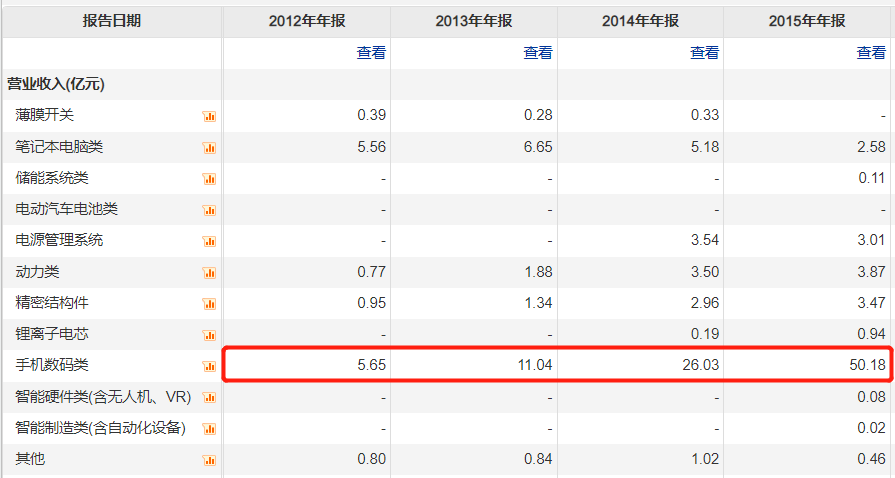Click chart icon for 精密结构件

209,304
